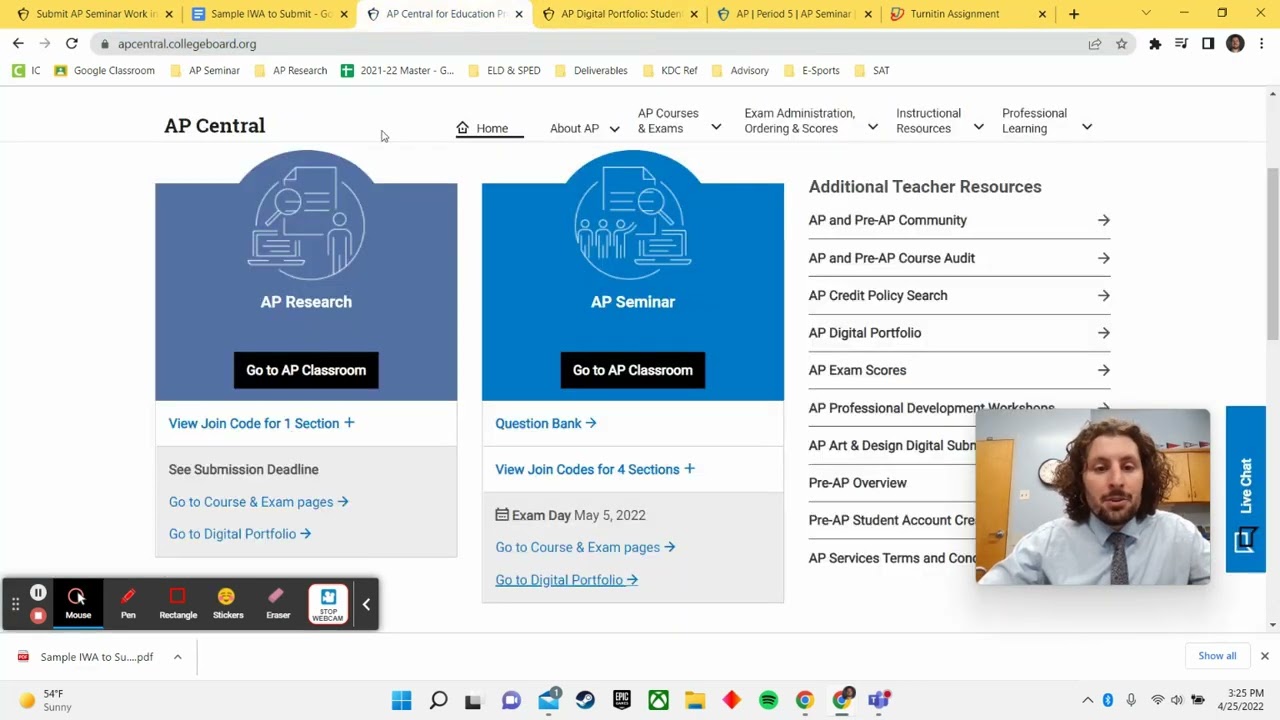Open AP Credit Policy Search resource

[x=959, y=295]
